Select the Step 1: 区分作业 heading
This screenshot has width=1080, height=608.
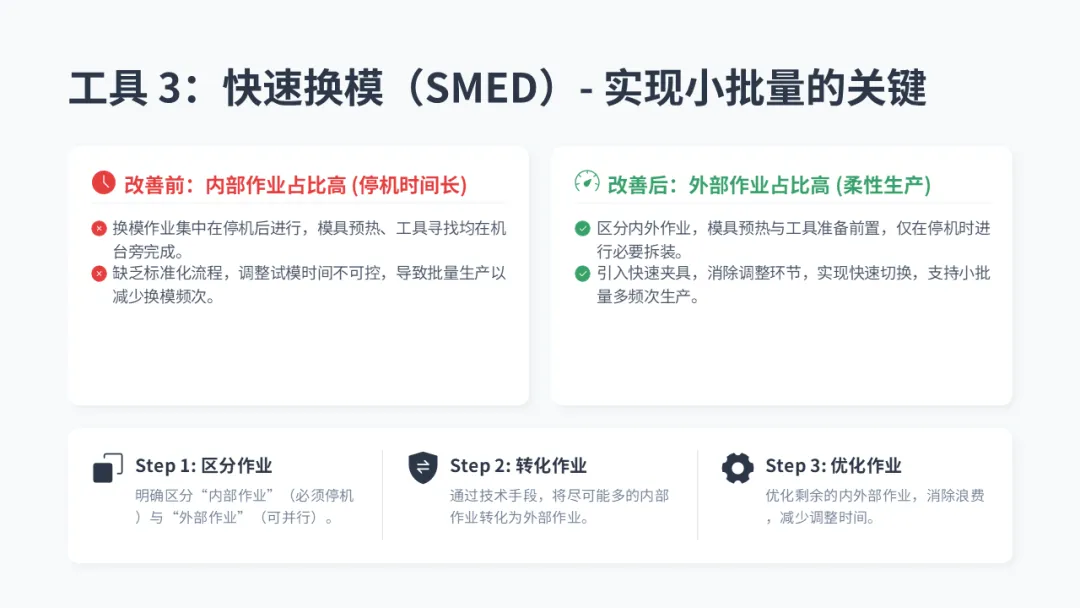(204, 465)
